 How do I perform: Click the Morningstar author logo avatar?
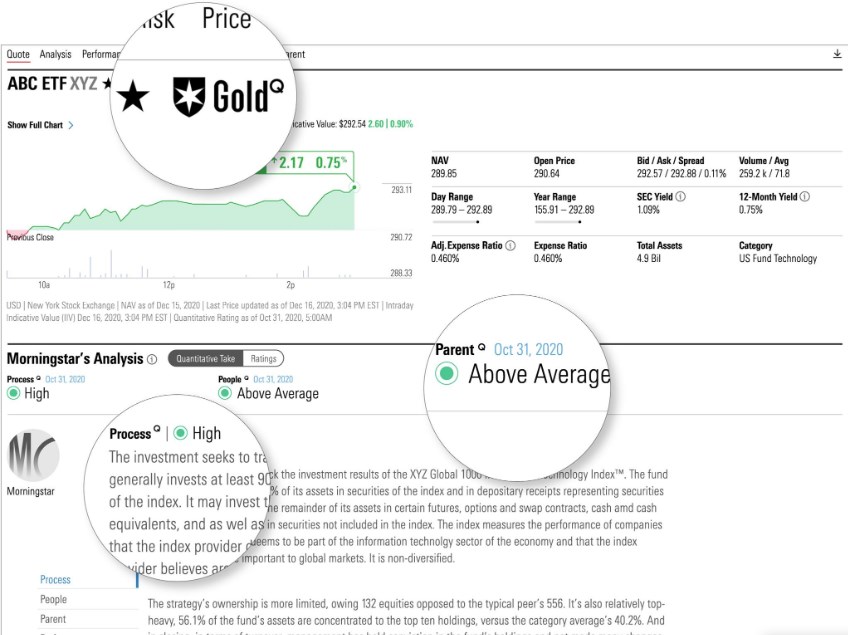pyautogui.click(x=33, y=458)
